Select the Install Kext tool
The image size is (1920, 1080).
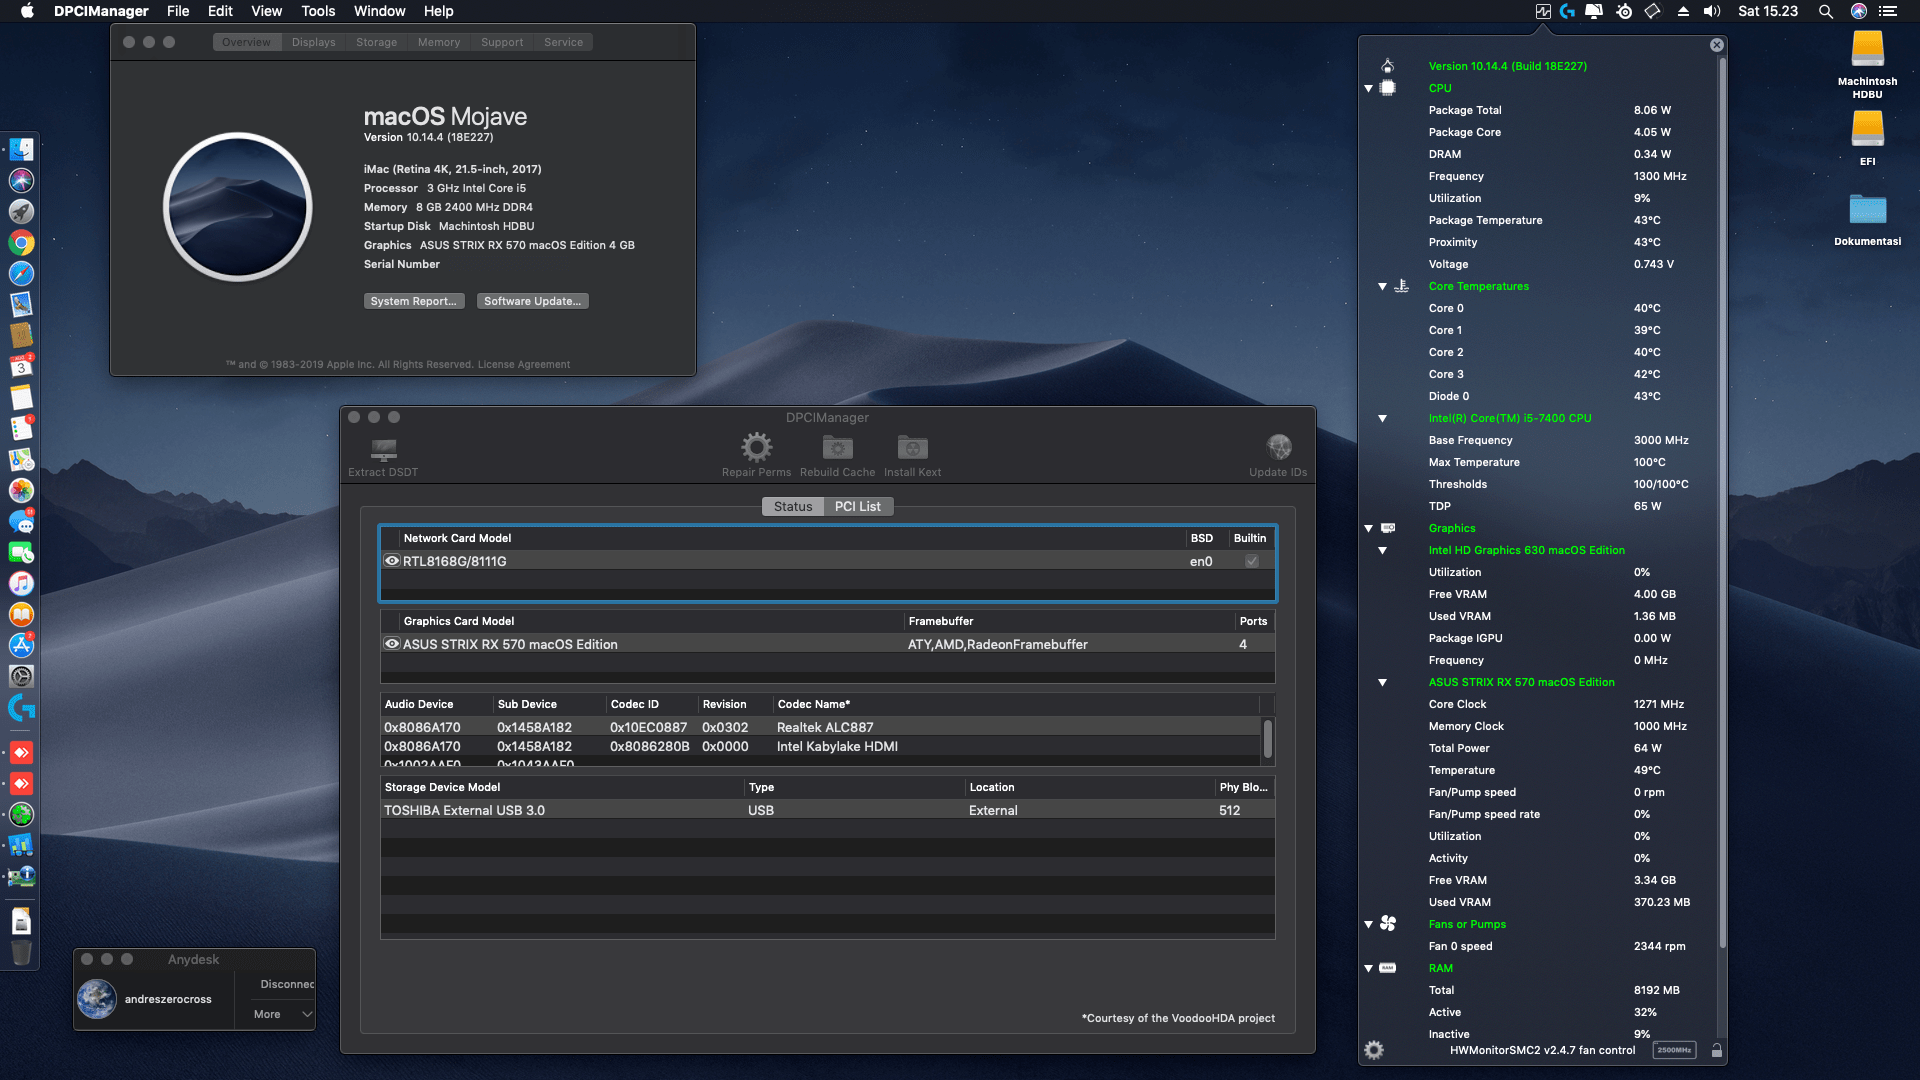pyautogui.click(x=912, y=447)
